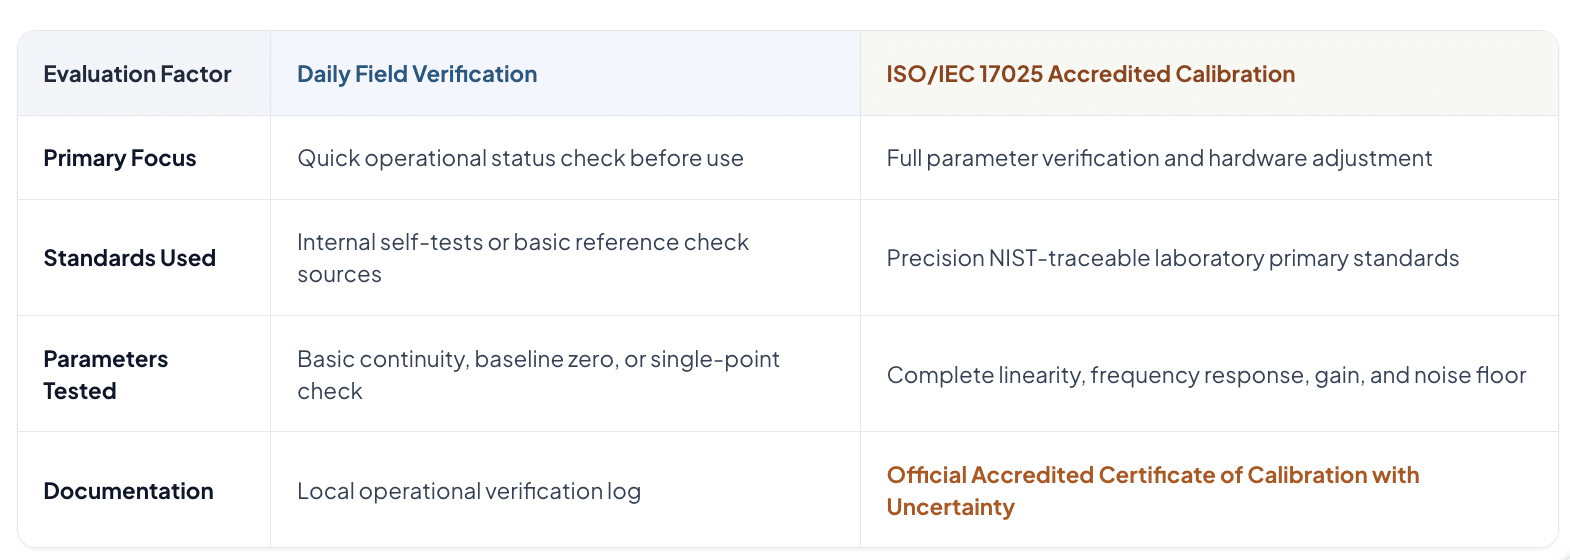Screen dimensions: 1570x560
Task: Click the 'Internal self-tests' cell text
Action: pyautogui.click(x=523, y=258)
